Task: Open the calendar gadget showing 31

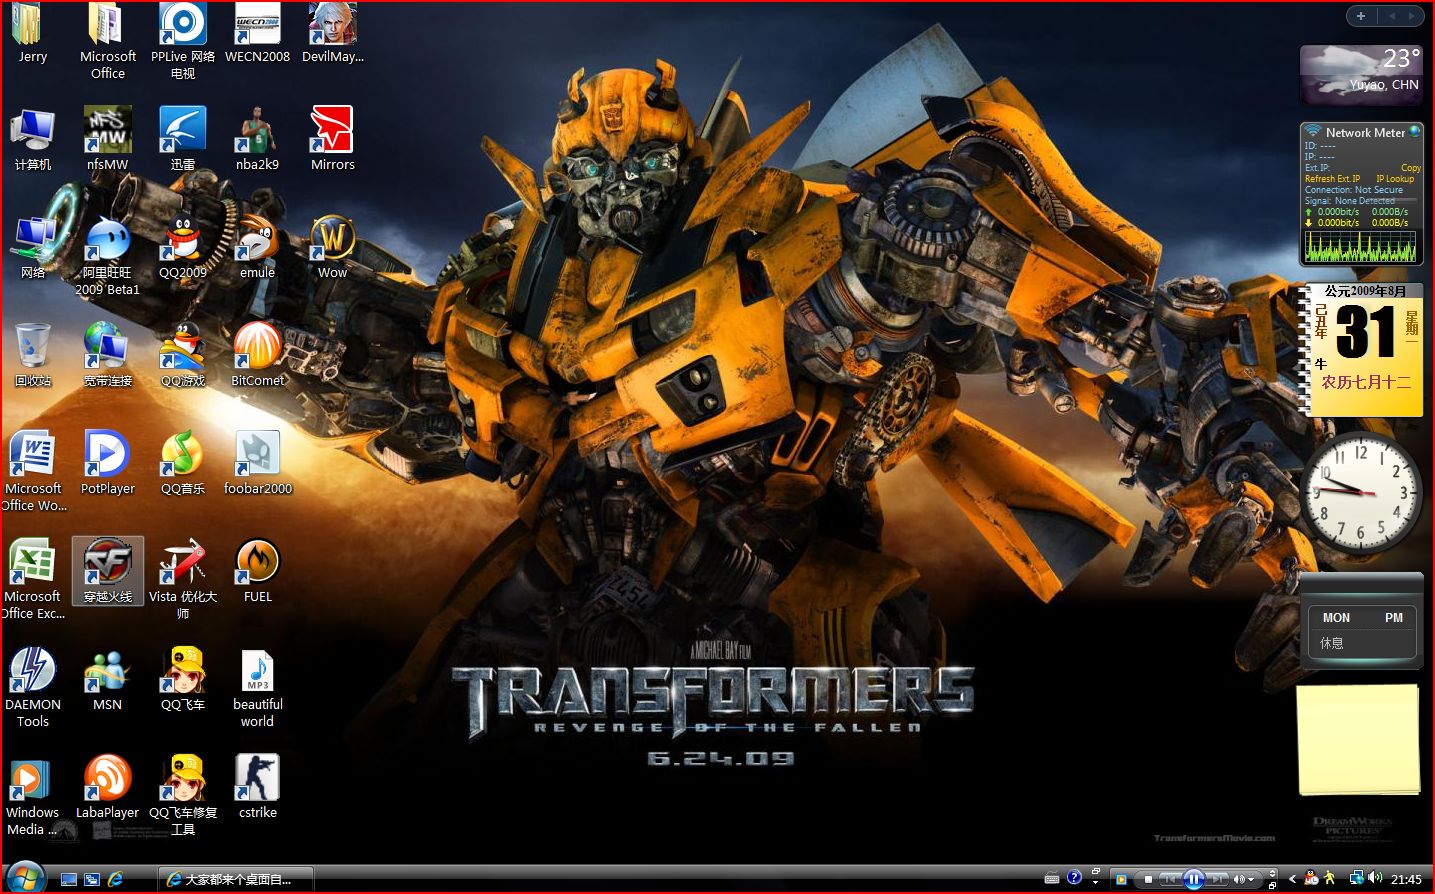Action: 1361,349
